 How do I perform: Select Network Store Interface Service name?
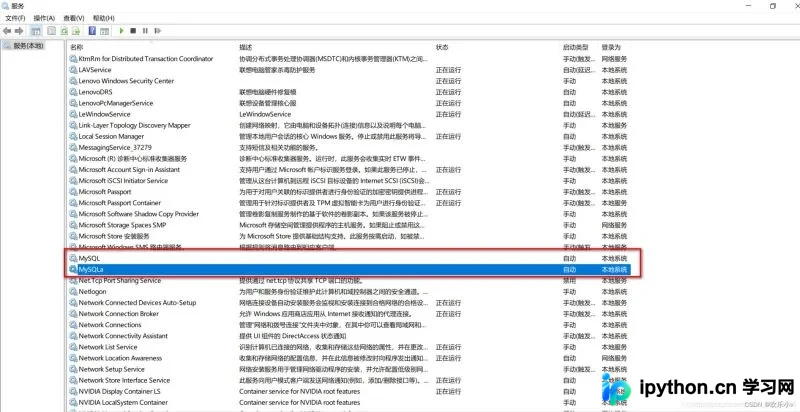click(124, 380)
